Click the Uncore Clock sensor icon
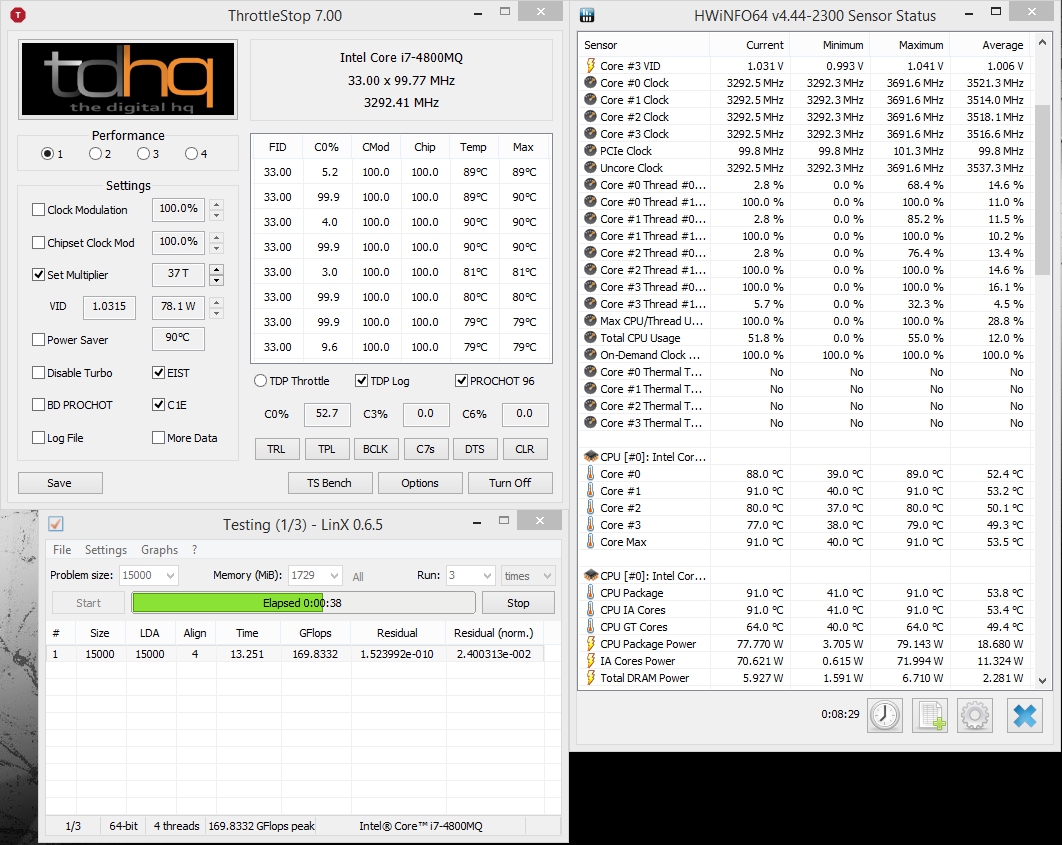This screenshot has height=845, width=1062. click(590, 167)
